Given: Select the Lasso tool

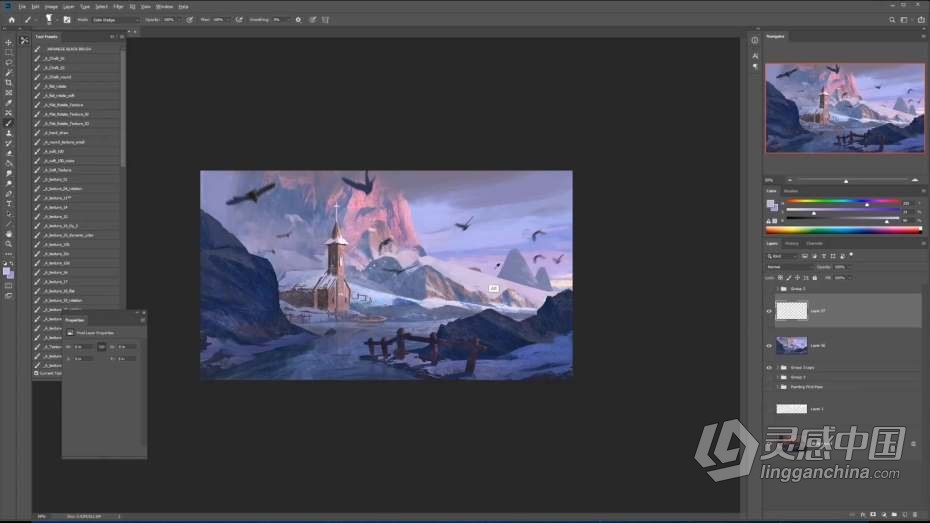Looking at the screenshot, I should coord(8,63).
